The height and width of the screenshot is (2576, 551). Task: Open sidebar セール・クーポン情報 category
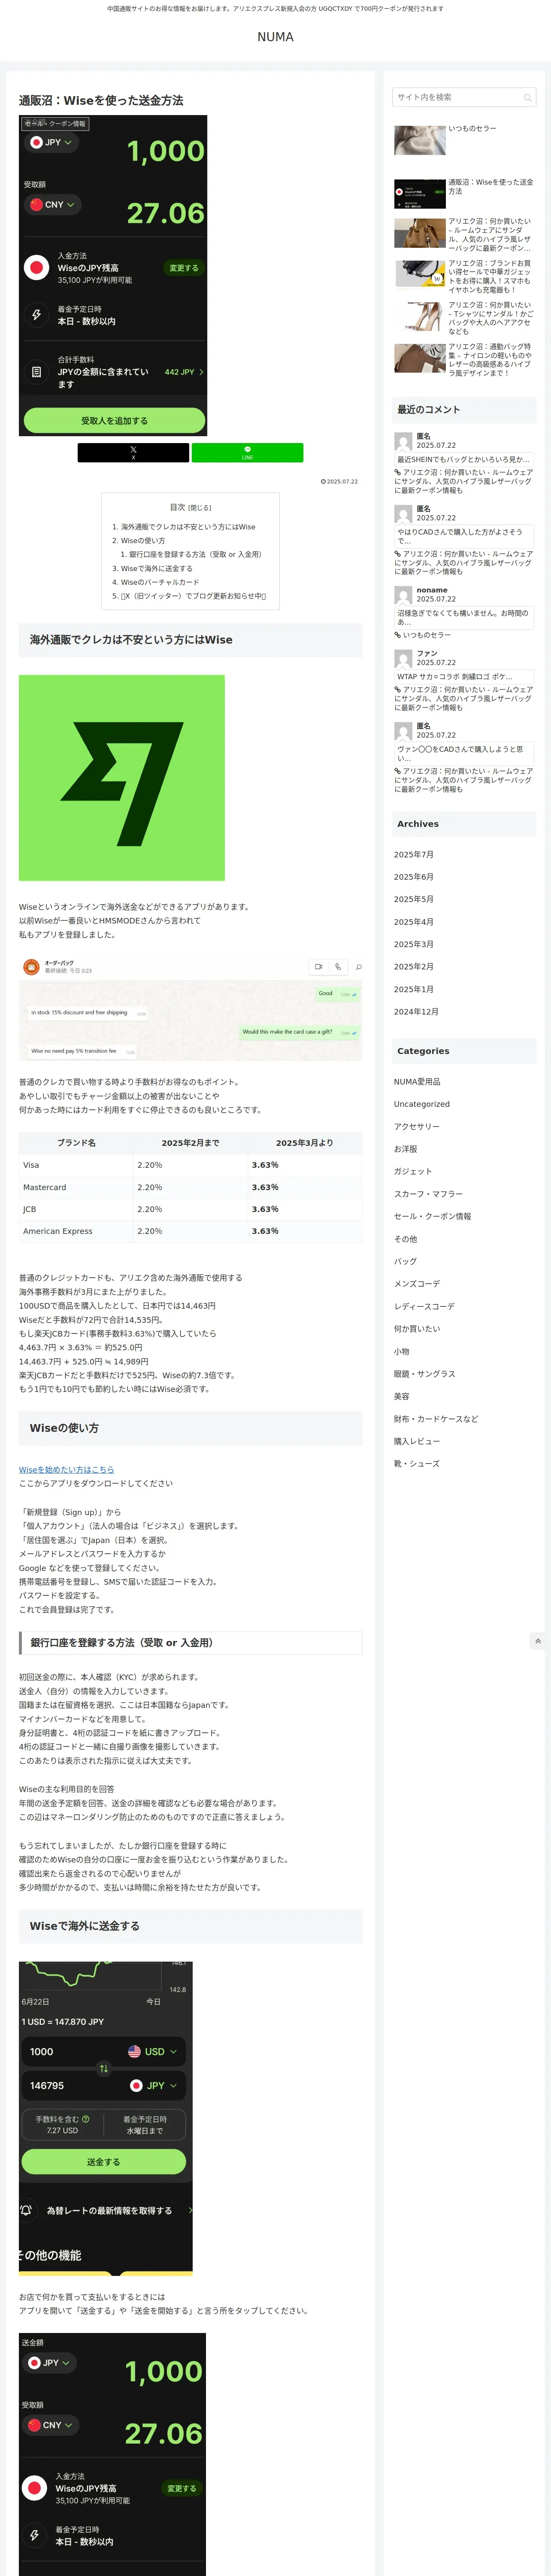[432, 1217]
